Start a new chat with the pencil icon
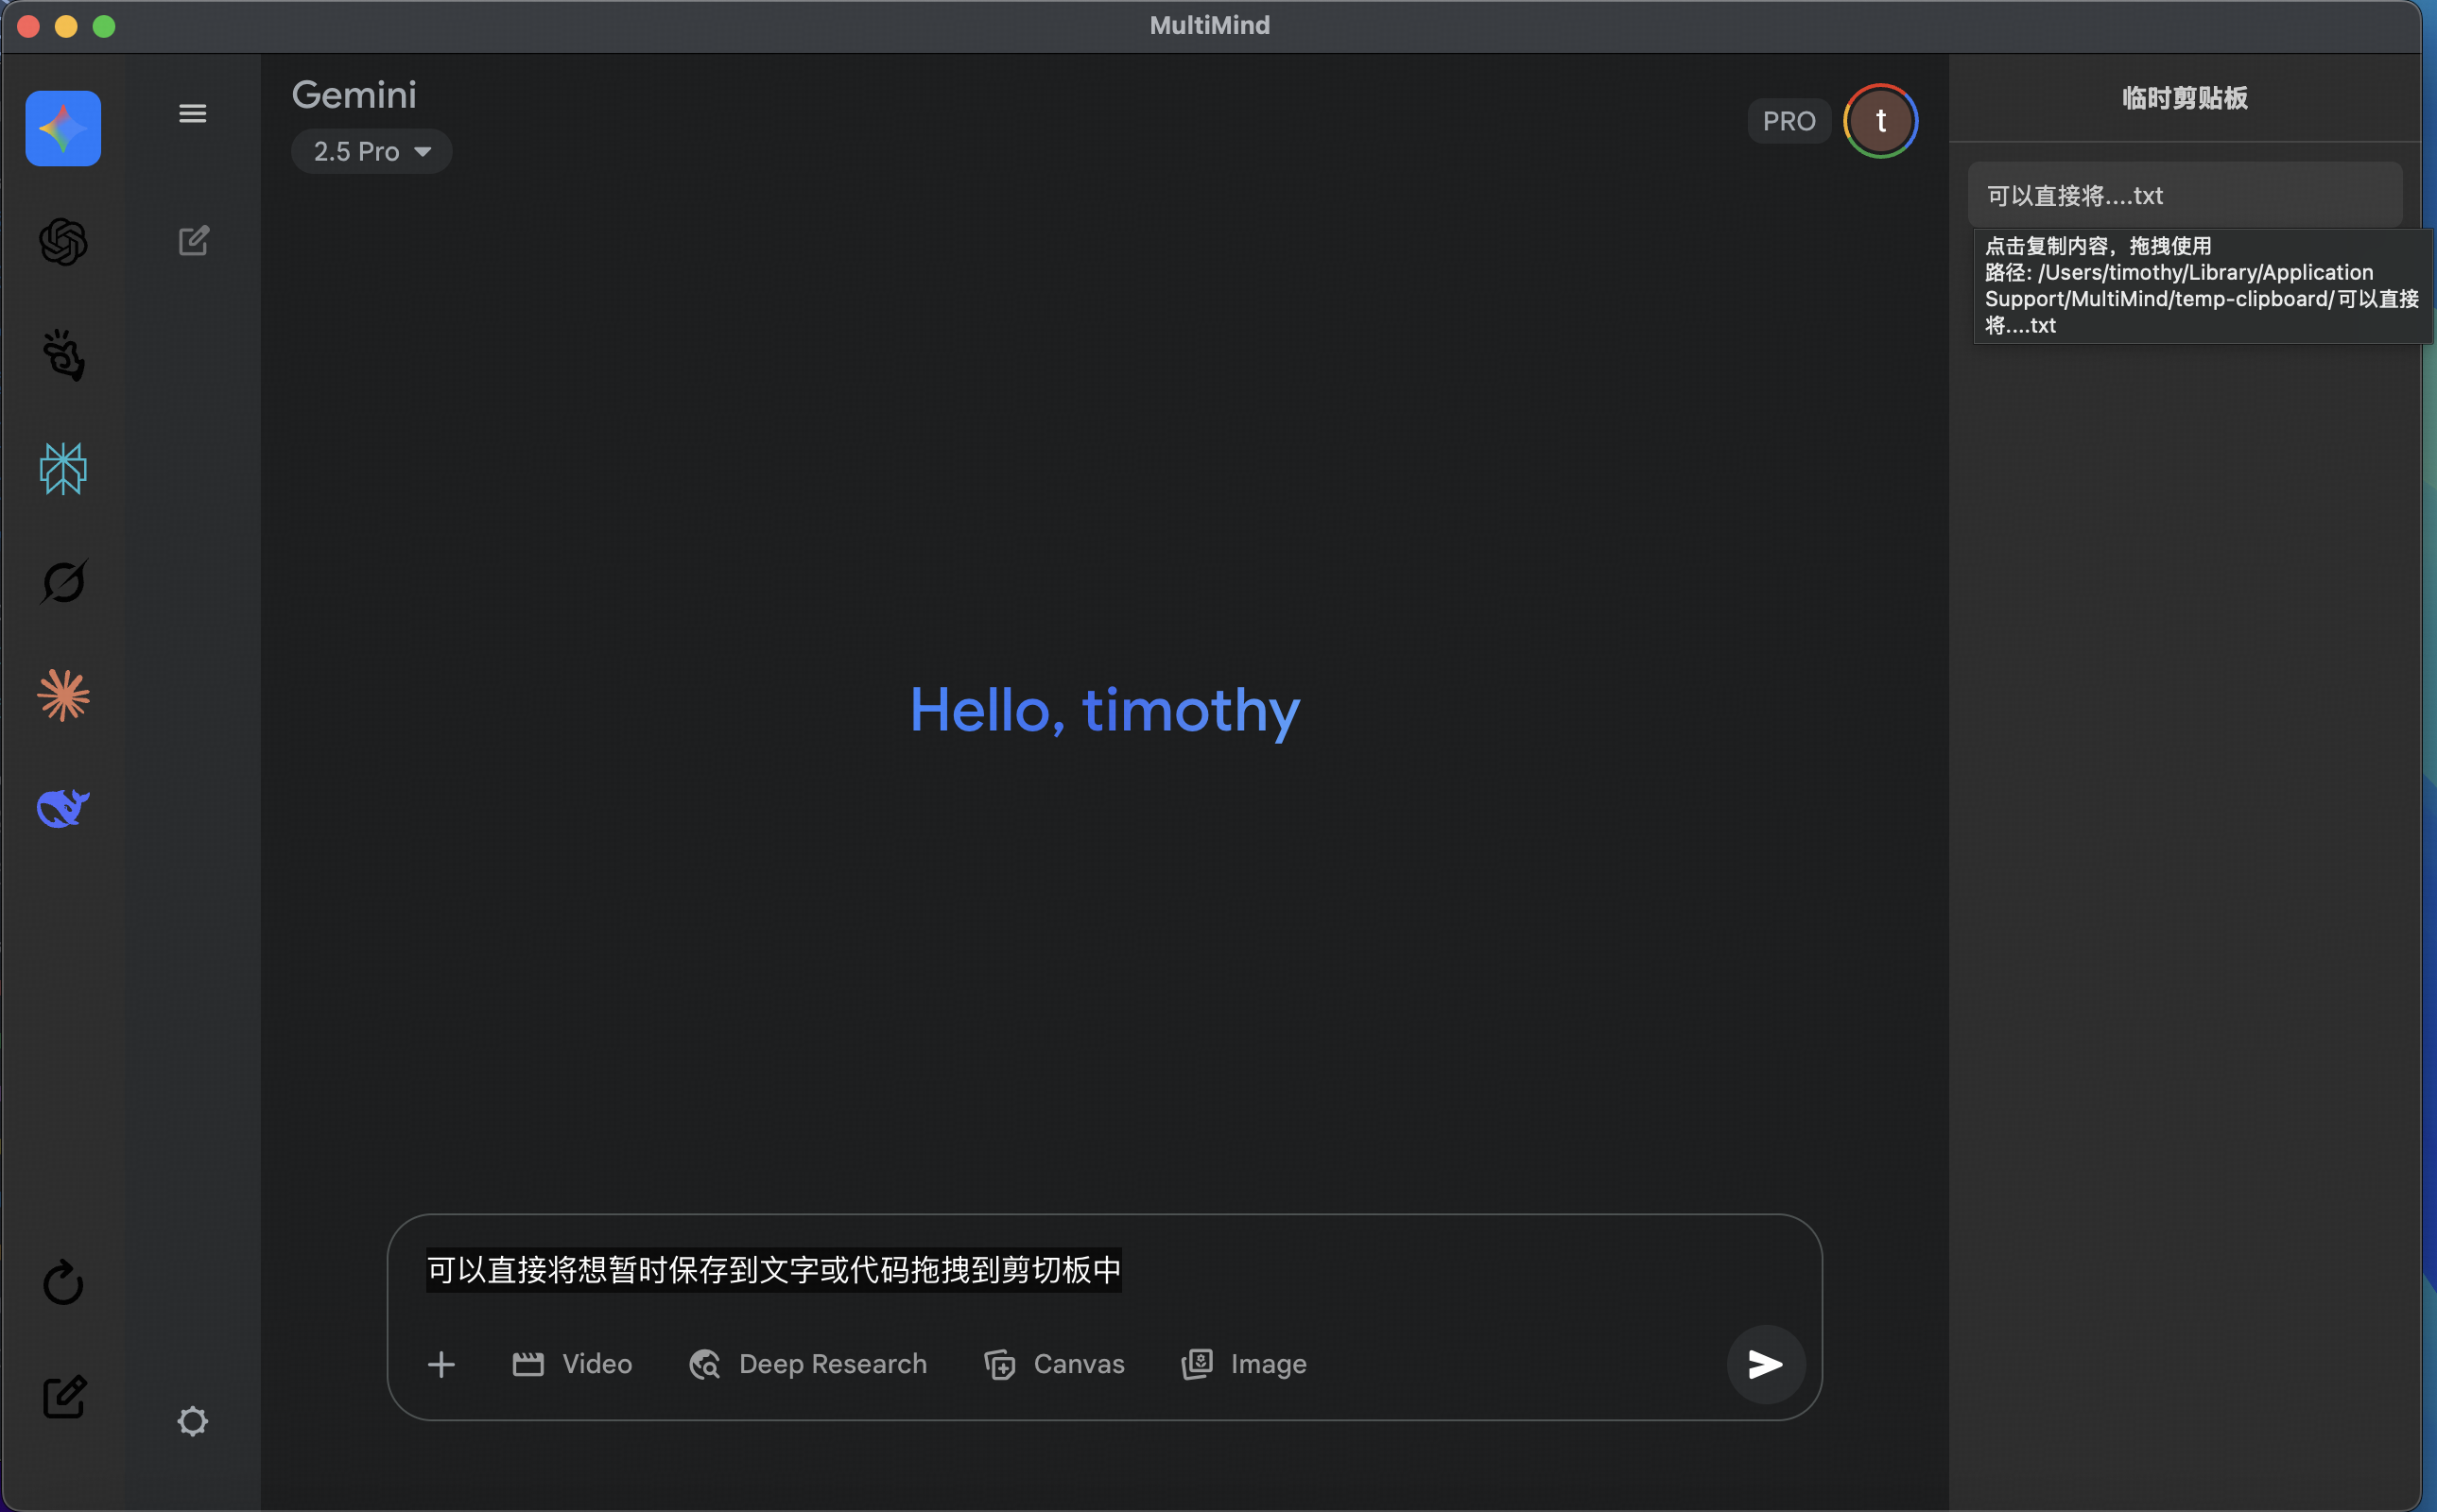 click(194, 240)
